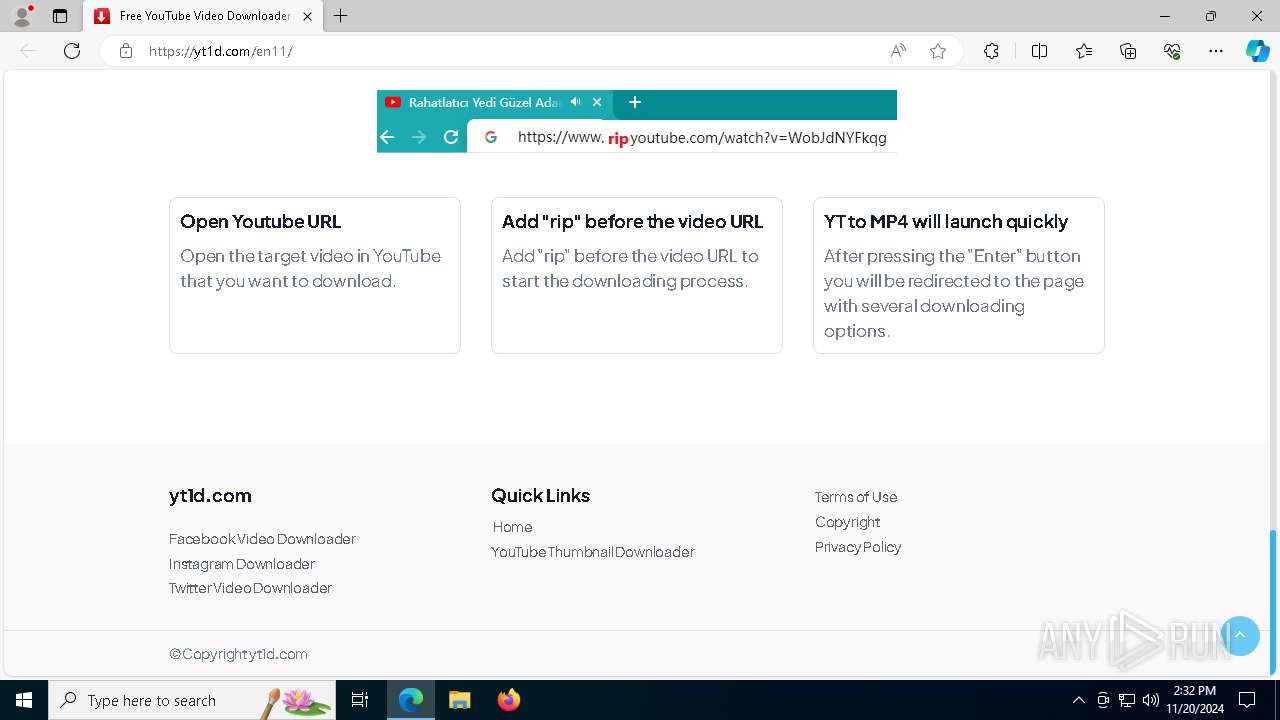Screen dimensions: 1280x720
Task: Open a new browser tab
Action: click(340, 16)
